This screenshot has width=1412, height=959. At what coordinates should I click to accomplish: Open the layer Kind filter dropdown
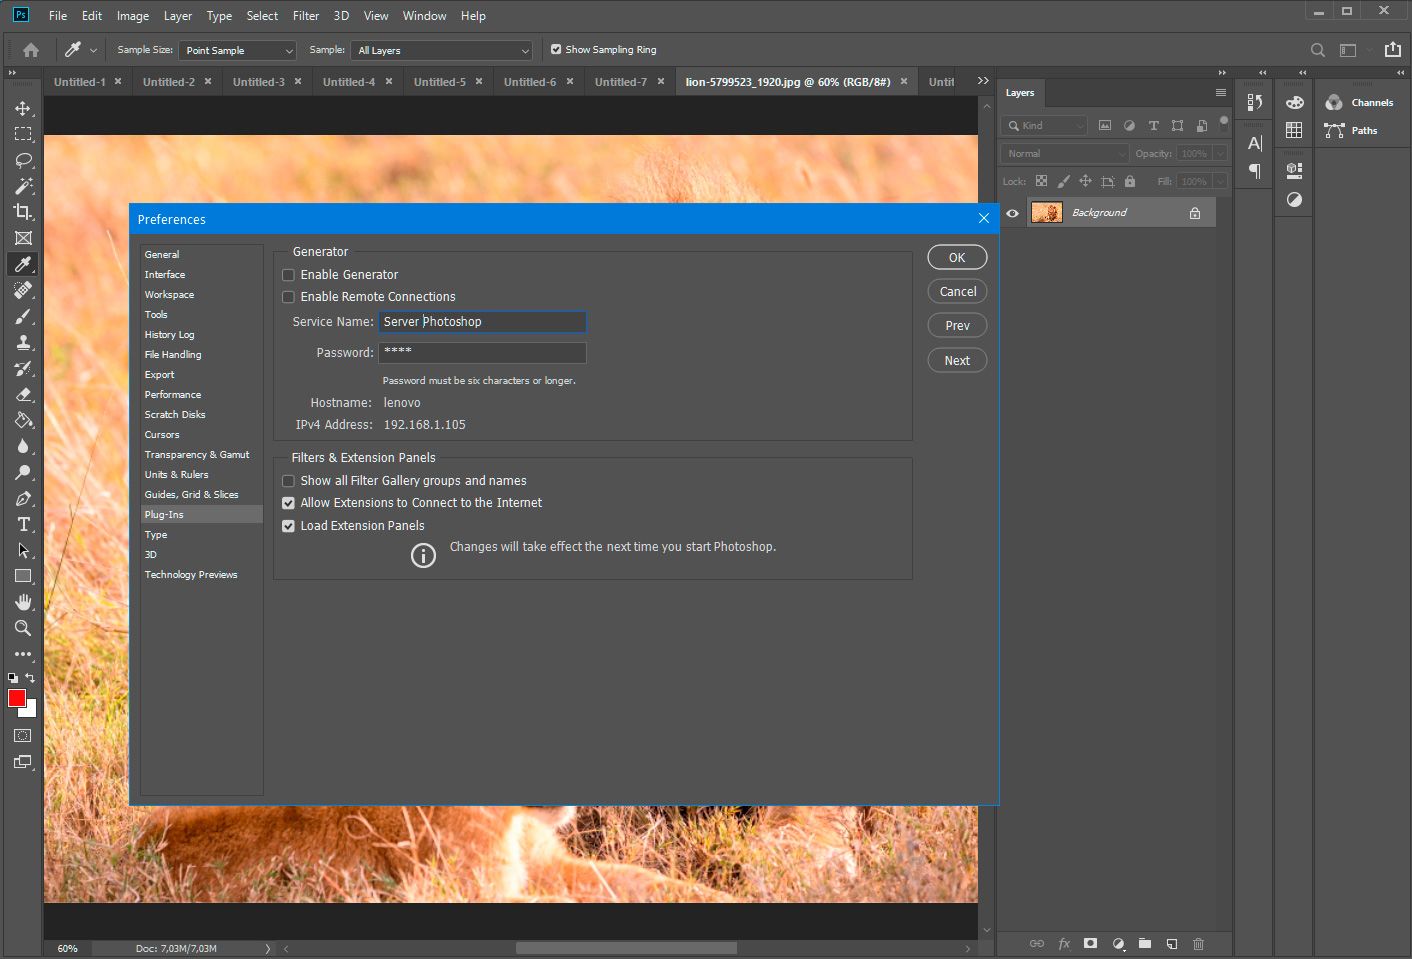[1044, 126]
